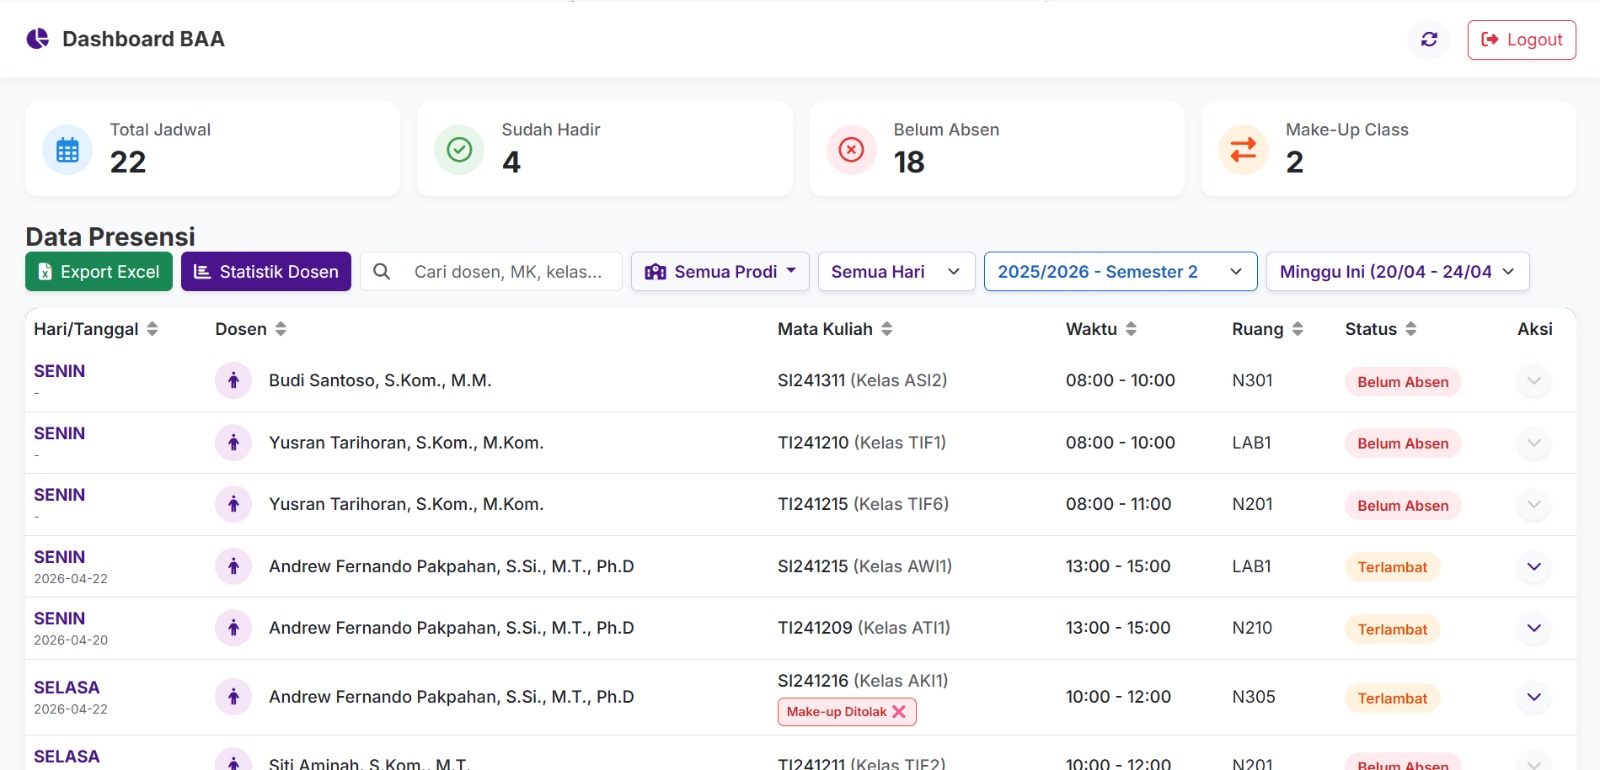Viewport: 1600px width, 770px height.
Task: Sort table by Mata Kuliah column
Action: point(887,329)
